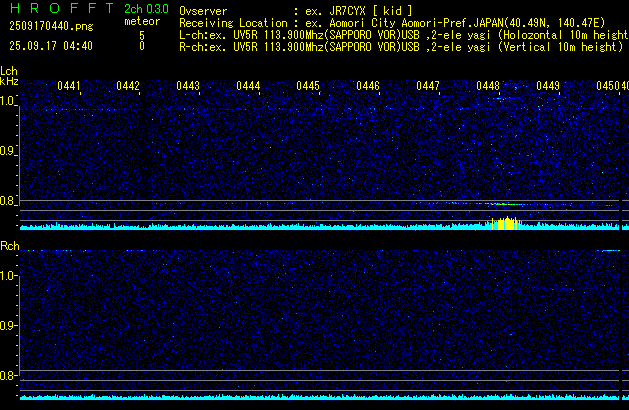This screenshot has height=410, width=629.
Task: Click the Rch 0.9 kHz axis label
Action: (8, 325)
